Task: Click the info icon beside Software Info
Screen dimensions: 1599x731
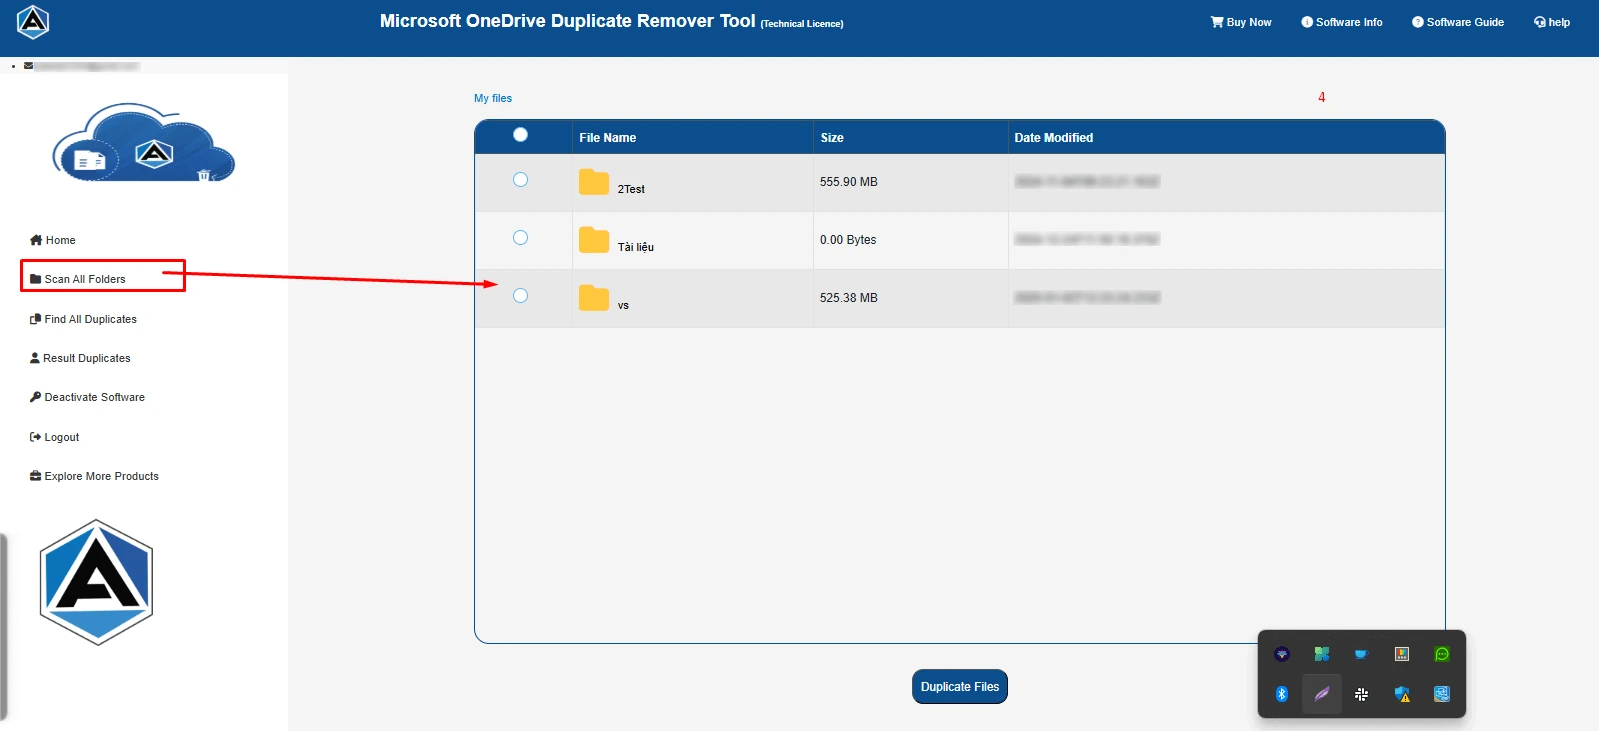Action: click(x=1307, y=22)
